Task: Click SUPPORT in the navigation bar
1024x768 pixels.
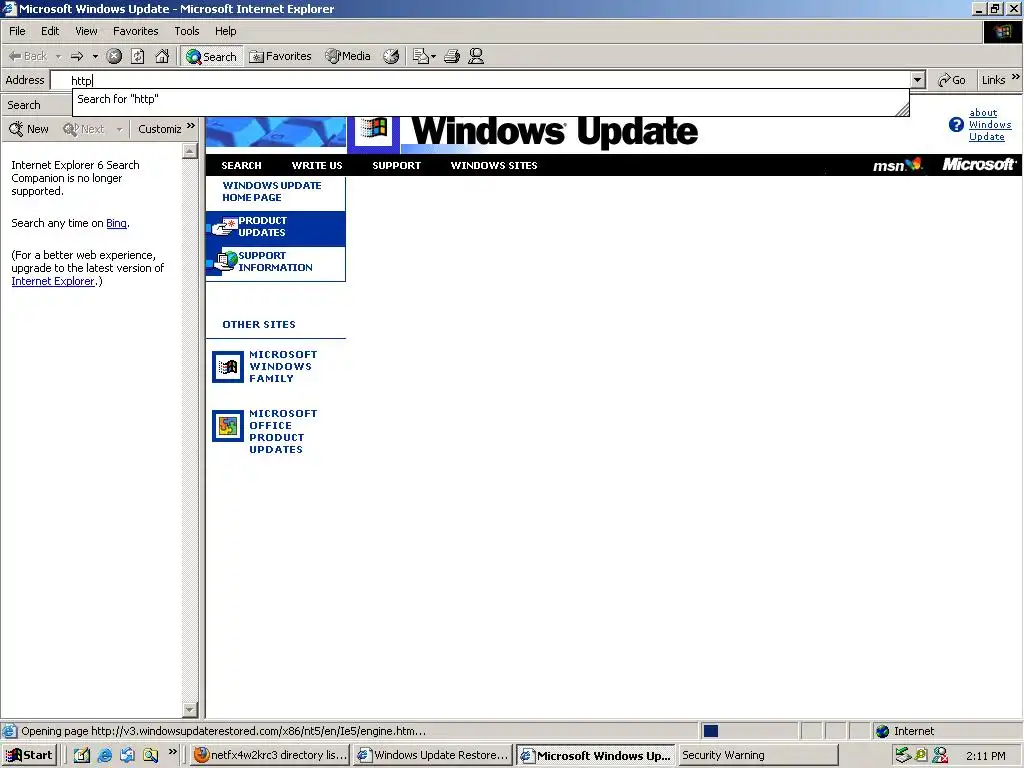Action: [x=396, y=165]
